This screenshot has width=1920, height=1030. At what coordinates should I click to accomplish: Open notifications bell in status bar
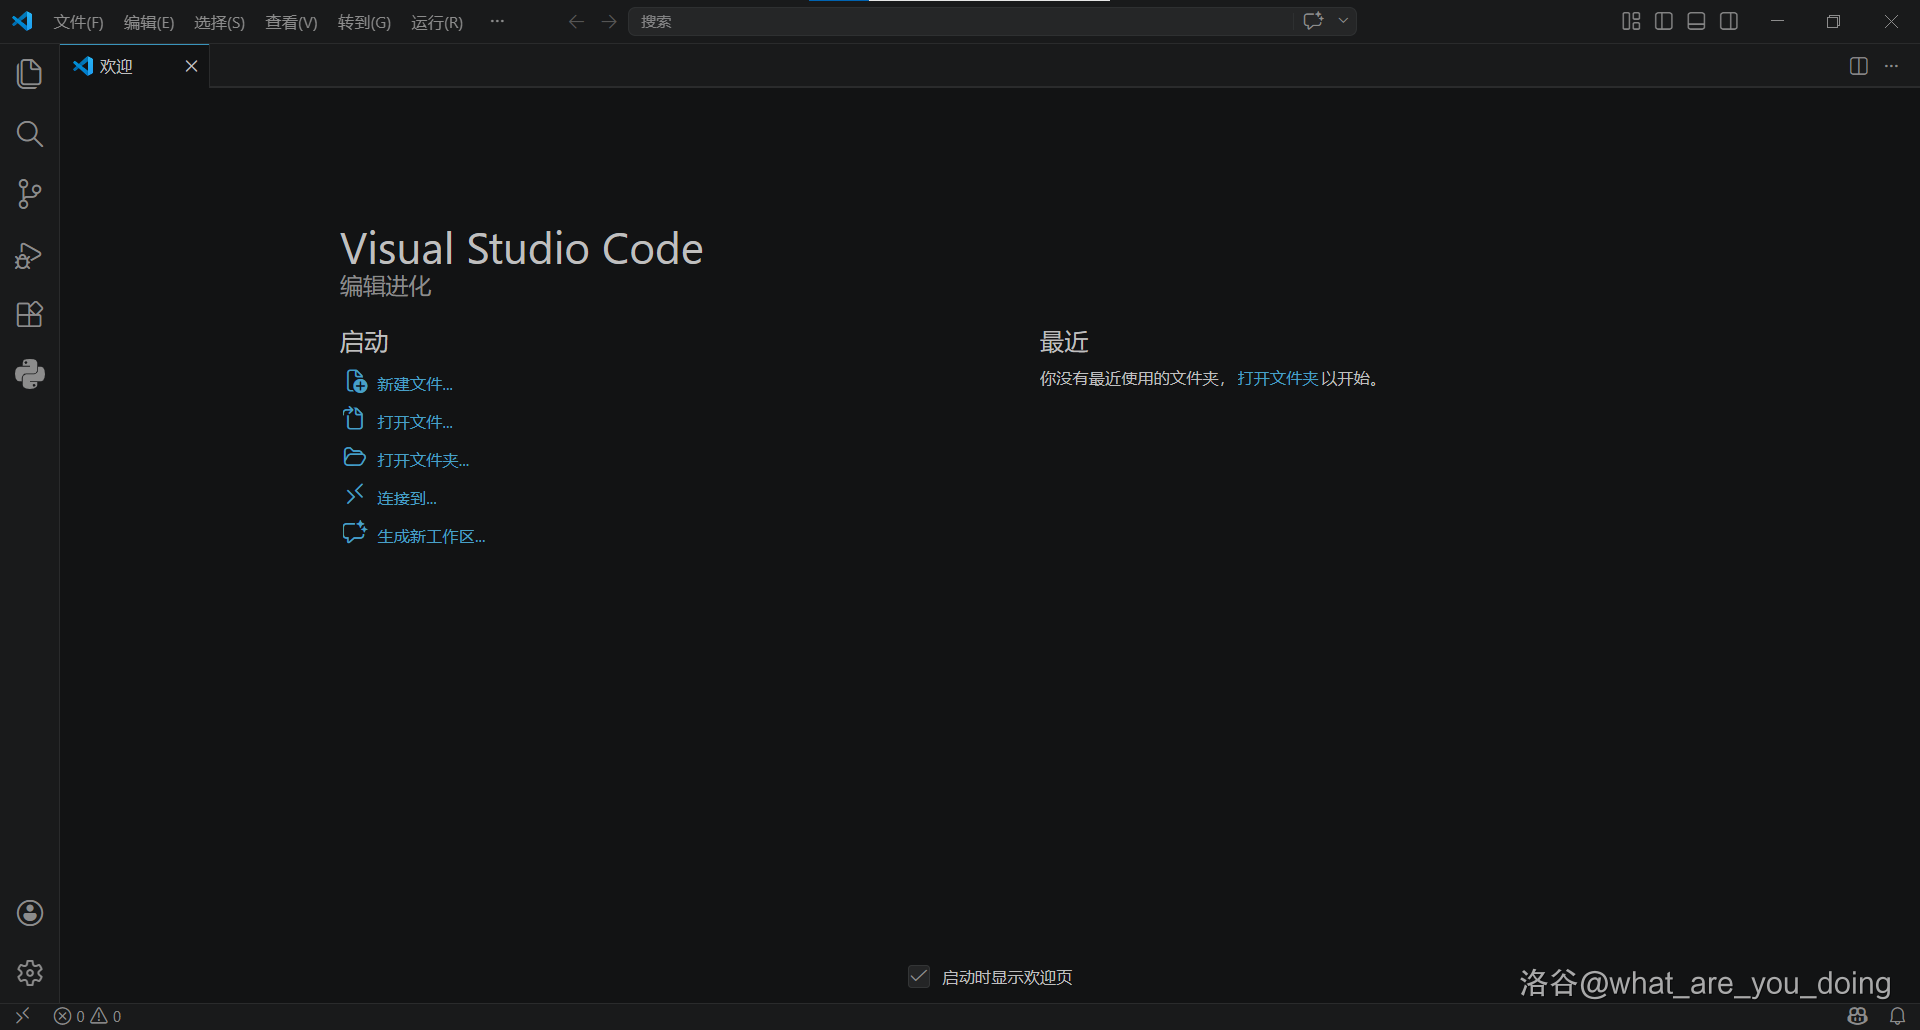coord(1897,1016)
